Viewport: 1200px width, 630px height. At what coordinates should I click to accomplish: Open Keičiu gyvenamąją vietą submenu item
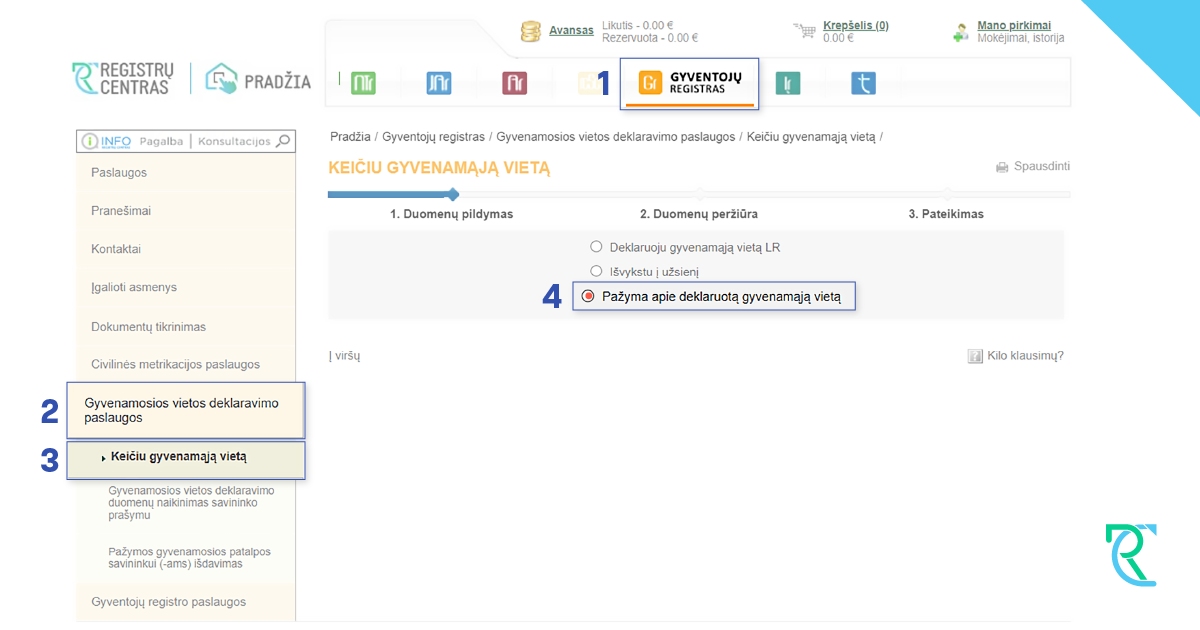pos(186,457)
